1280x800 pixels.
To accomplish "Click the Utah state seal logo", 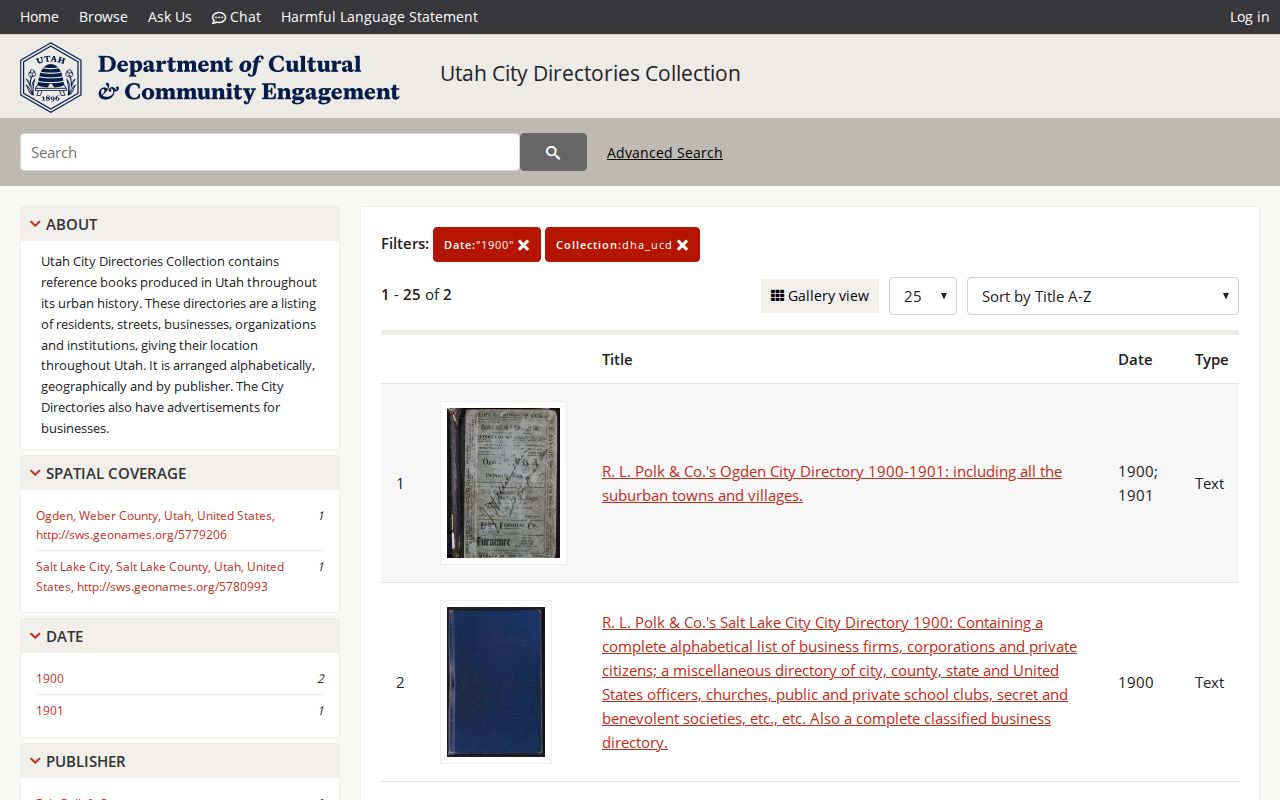I will pos(51,77).
